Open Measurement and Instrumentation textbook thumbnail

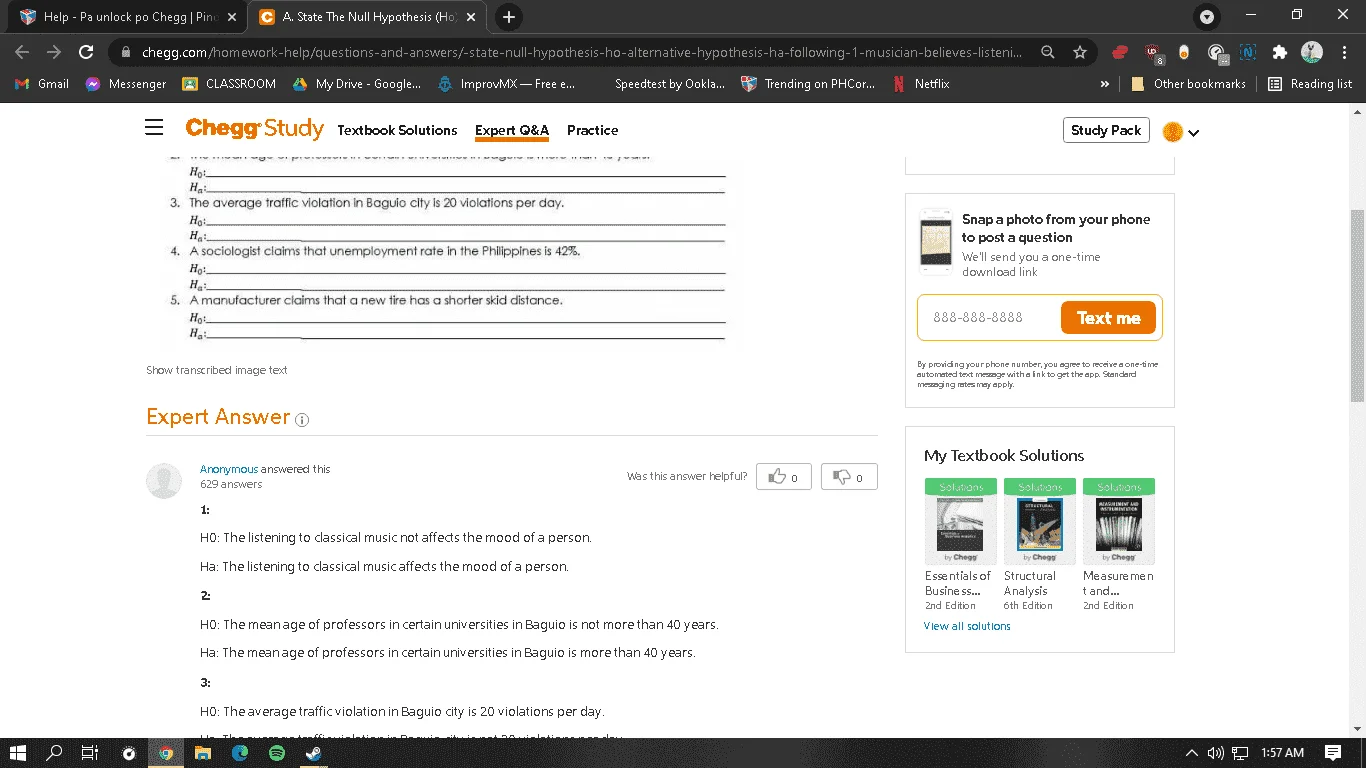tap(1119, 521)
